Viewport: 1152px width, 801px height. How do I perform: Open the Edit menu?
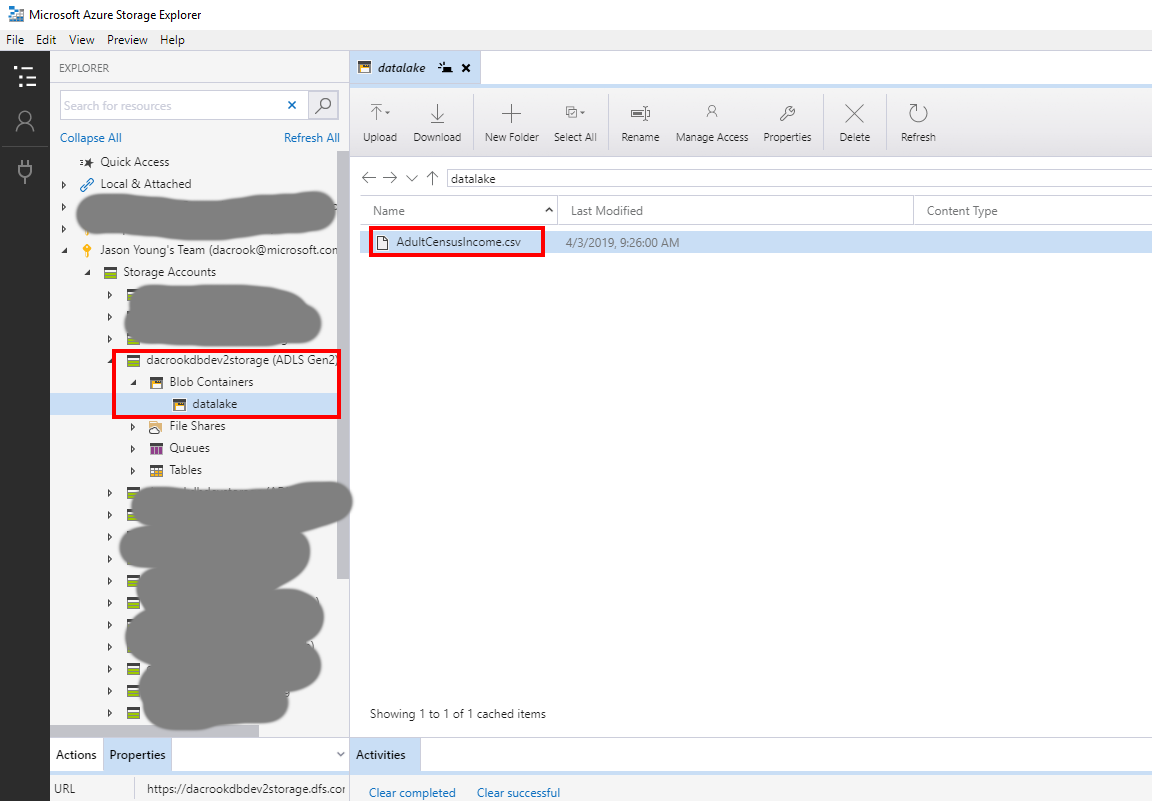click(x=46, y=40)
